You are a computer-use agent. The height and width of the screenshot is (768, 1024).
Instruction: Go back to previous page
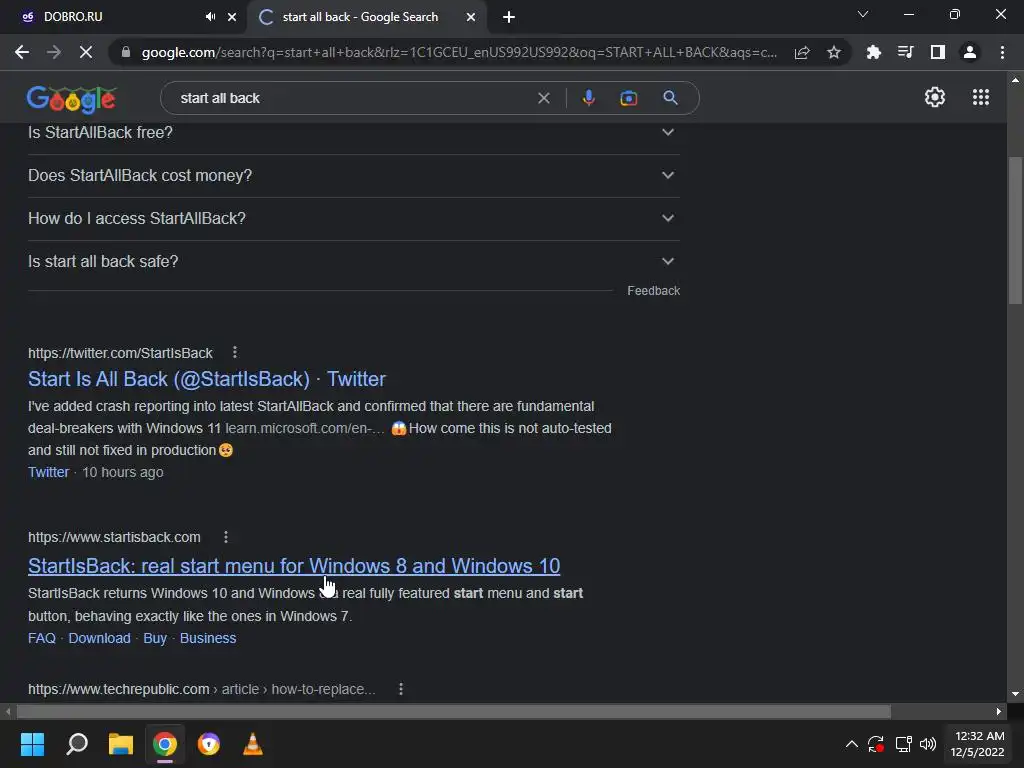[x=22, y=52]
